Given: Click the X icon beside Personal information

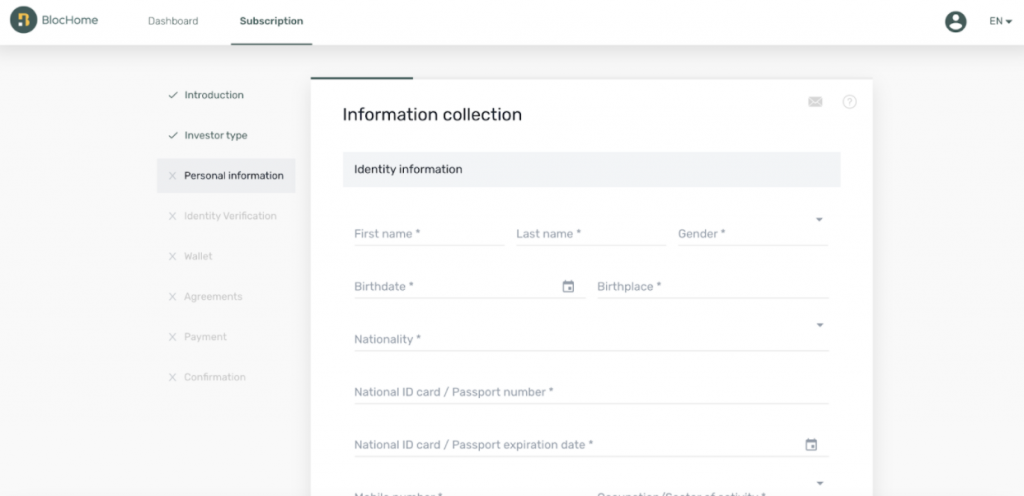Looking at the screenshot, I should [x=172, y=176].
